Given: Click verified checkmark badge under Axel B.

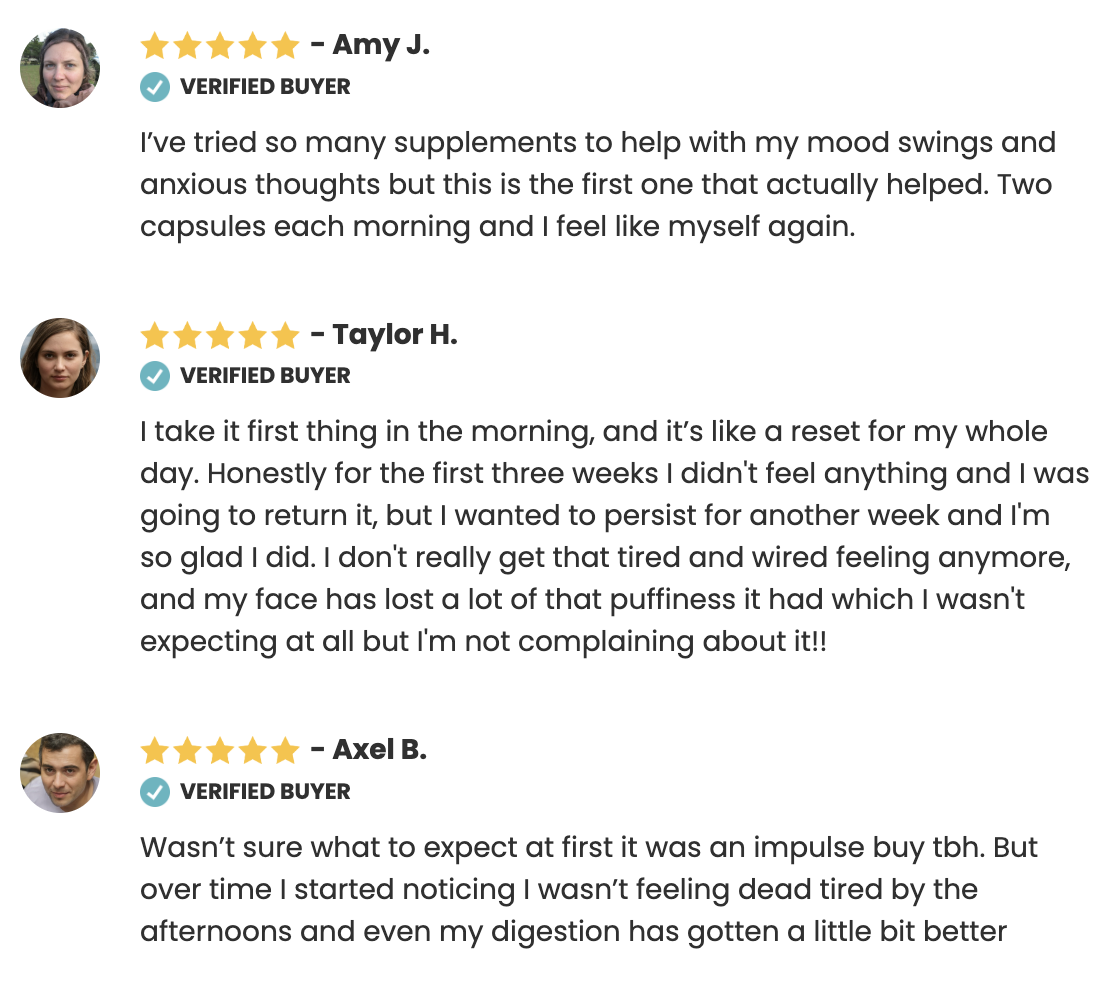Looking at the screenshot, I should click(x=154, y=792).
